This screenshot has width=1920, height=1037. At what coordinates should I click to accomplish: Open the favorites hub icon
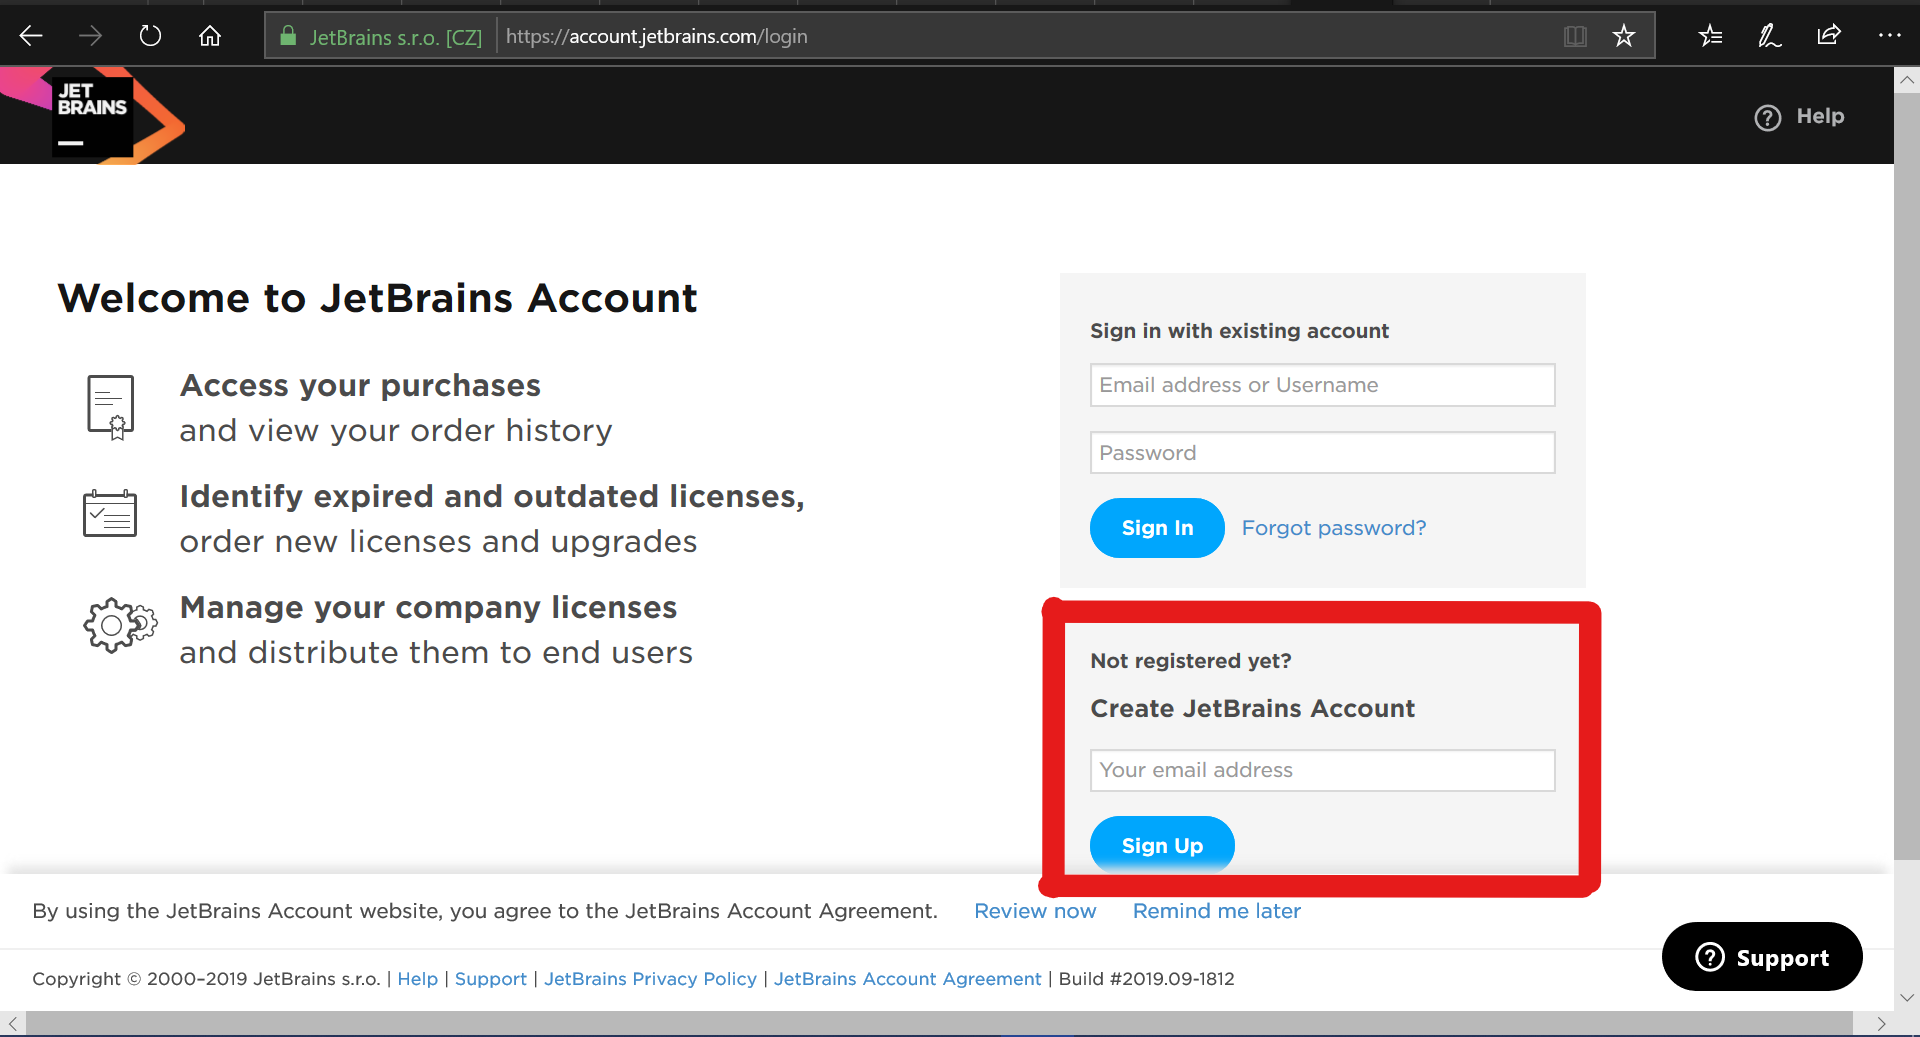[x=1710, y=36]
